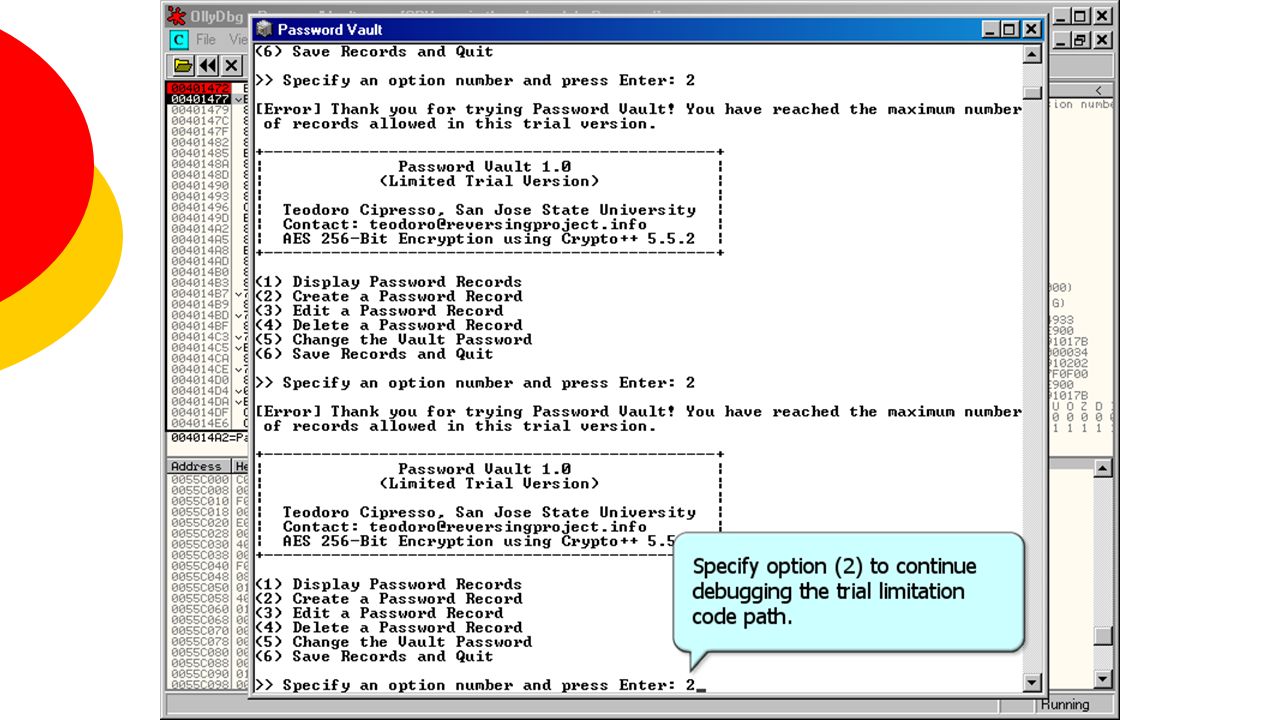Close the Password Vault console window

[1031, 30]
